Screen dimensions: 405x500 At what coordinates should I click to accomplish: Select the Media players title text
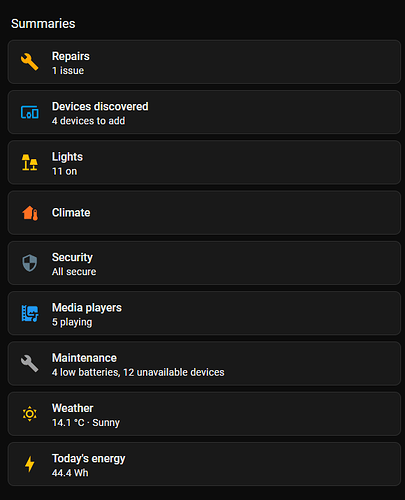[87, 307]
